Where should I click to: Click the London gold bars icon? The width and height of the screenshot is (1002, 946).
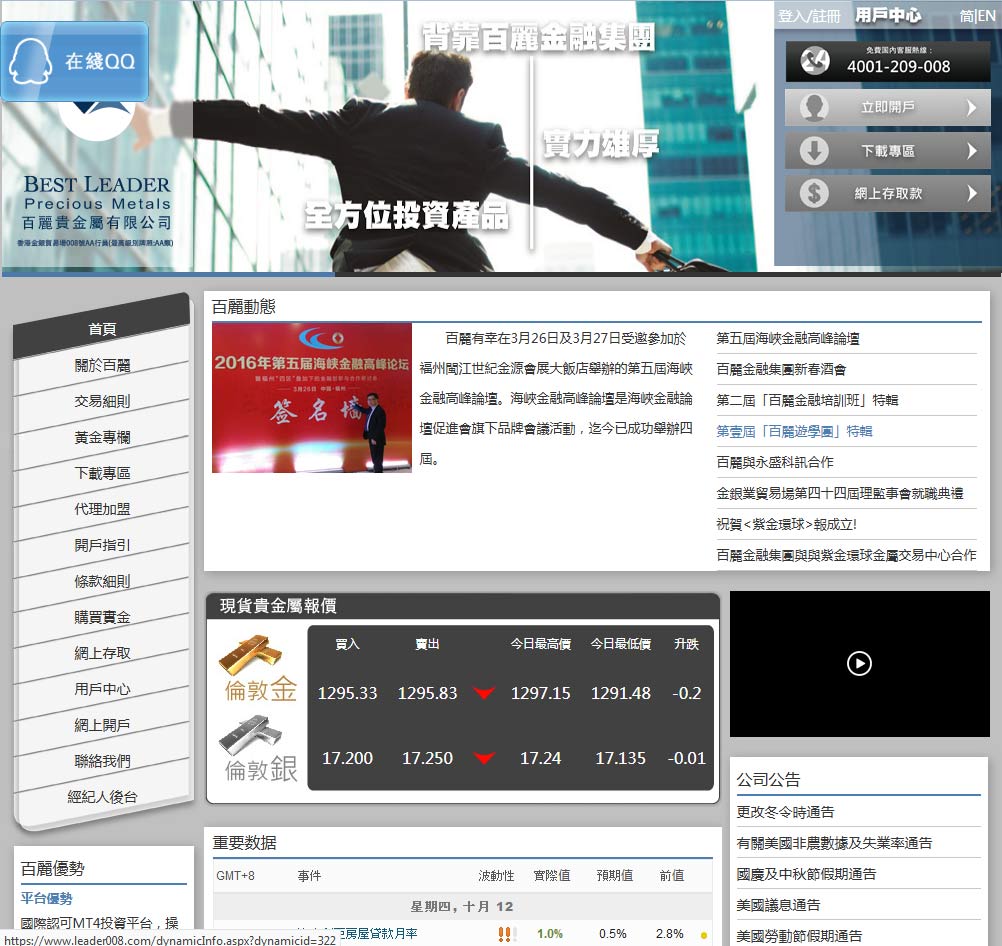[250, 655]
